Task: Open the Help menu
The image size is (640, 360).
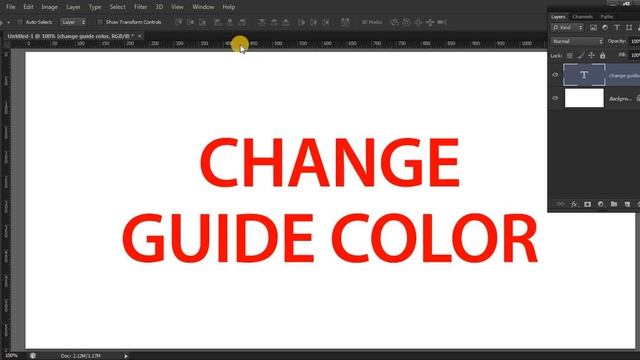Action: (229, 7)
